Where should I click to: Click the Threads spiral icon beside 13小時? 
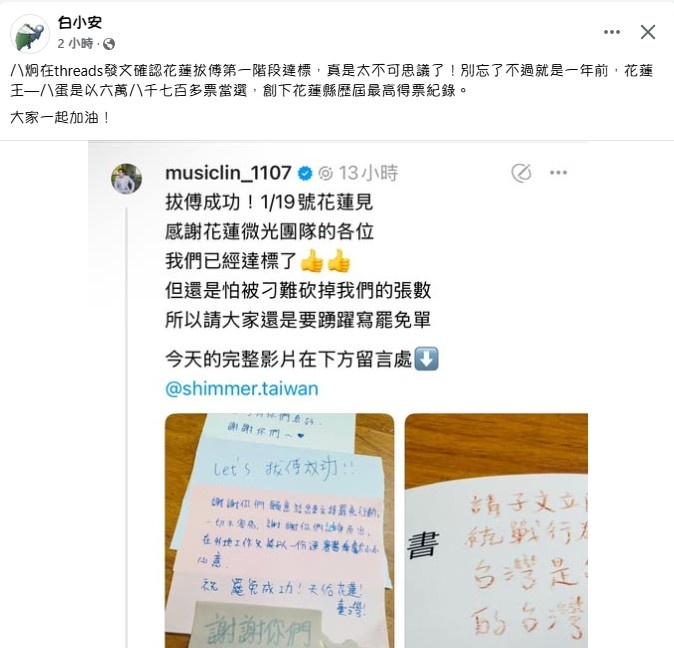[326, 173]
